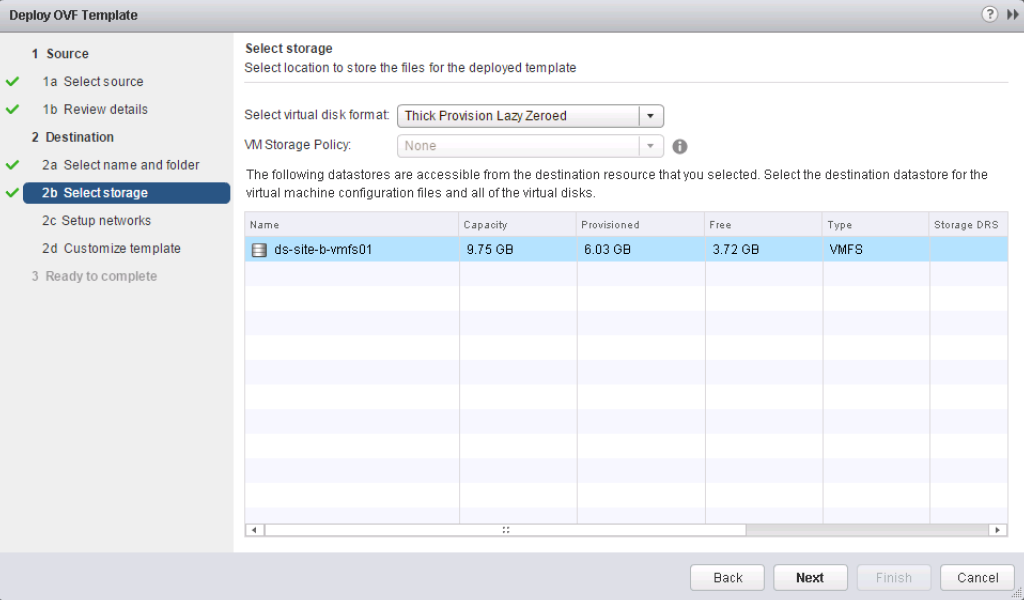
Task: Sort by the Name column header
Action: (x=352, y=225)
